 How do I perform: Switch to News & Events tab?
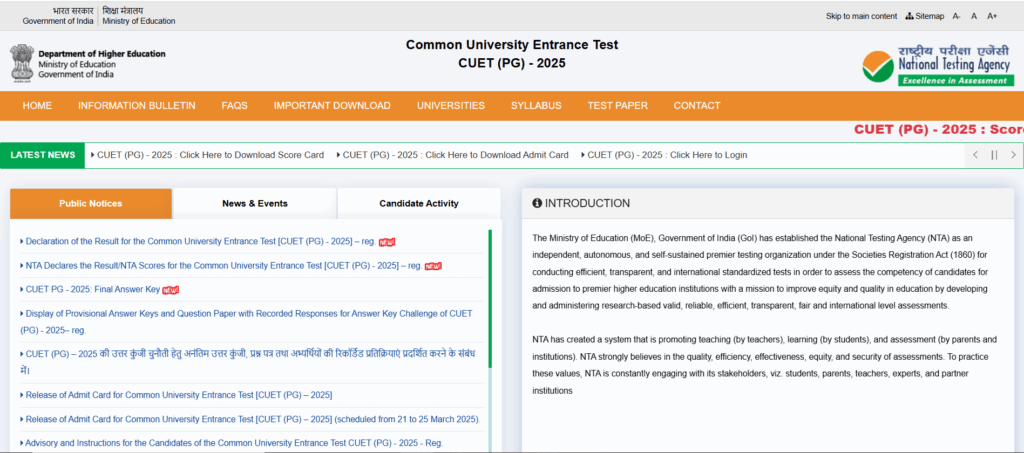[255, 204]
